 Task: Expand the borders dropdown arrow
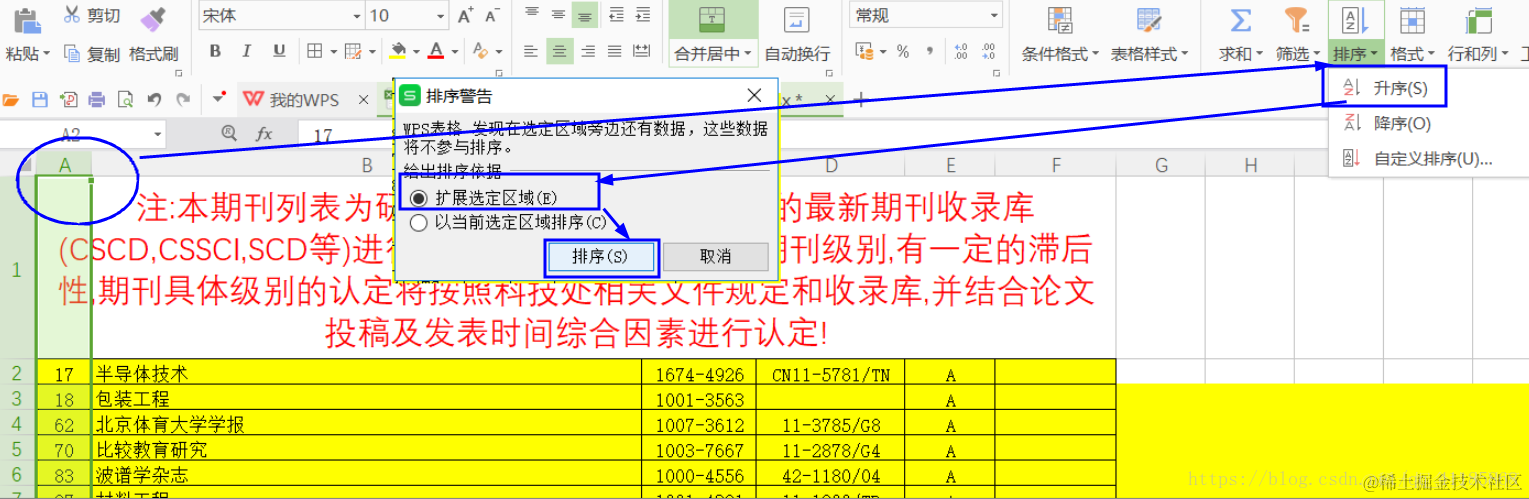(332, 52)
